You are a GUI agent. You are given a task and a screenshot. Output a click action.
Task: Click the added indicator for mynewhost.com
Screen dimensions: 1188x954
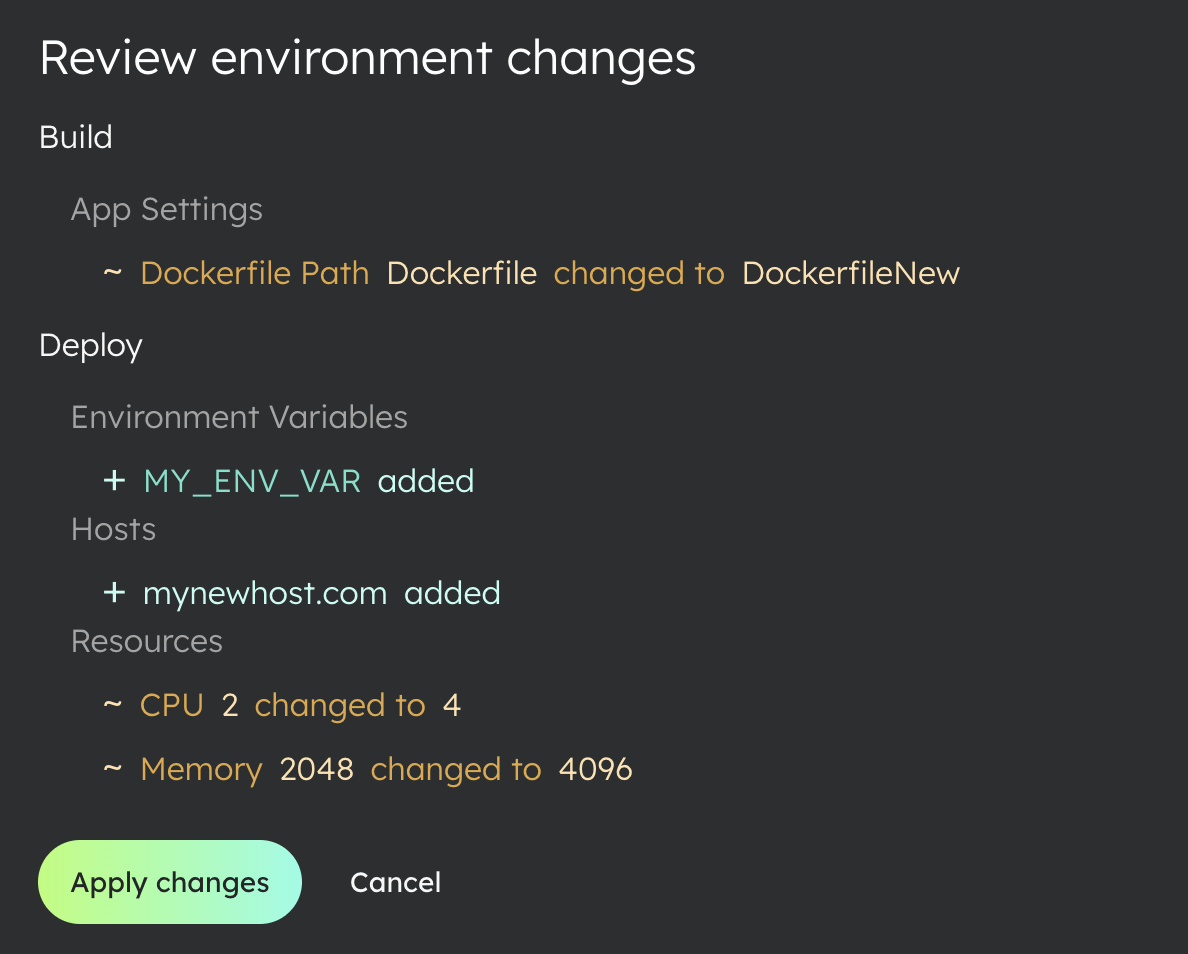(x=452, y=592)
